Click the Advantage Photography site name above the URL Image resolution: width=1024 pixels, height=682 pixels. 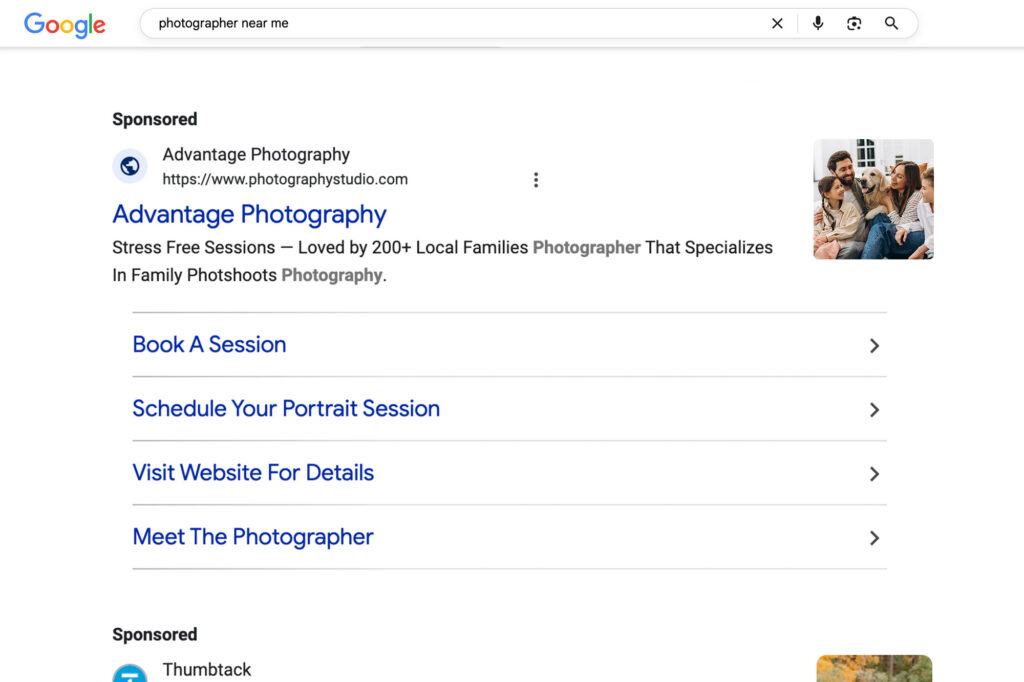(256, 154)
